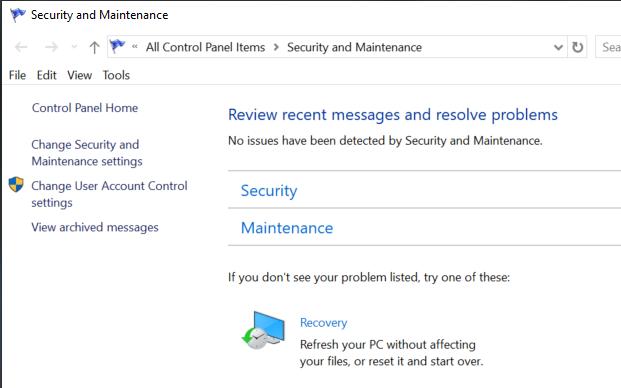The width and height of the screenshot is (621, 388).
Task: Open recent locations dropdown arrow beside forward button
Action: (x=74, y=47)
